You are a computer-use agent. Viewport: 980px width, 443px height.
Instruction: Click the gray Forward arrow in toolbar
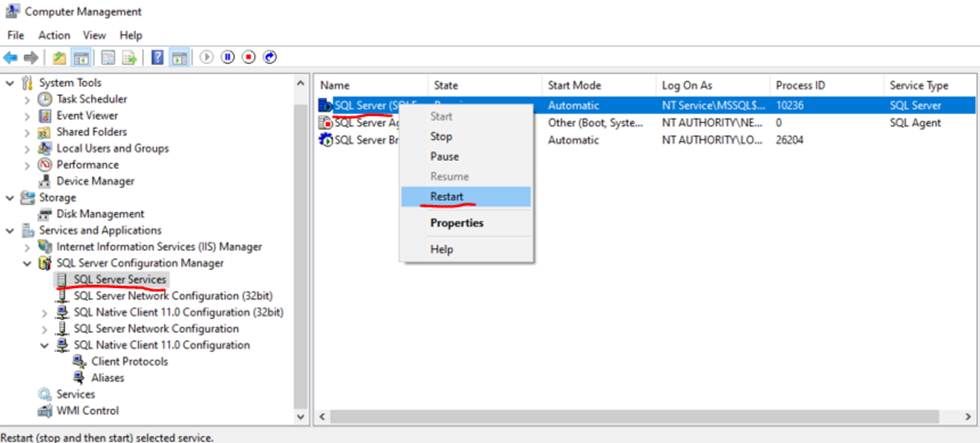(x=30, y=57)
